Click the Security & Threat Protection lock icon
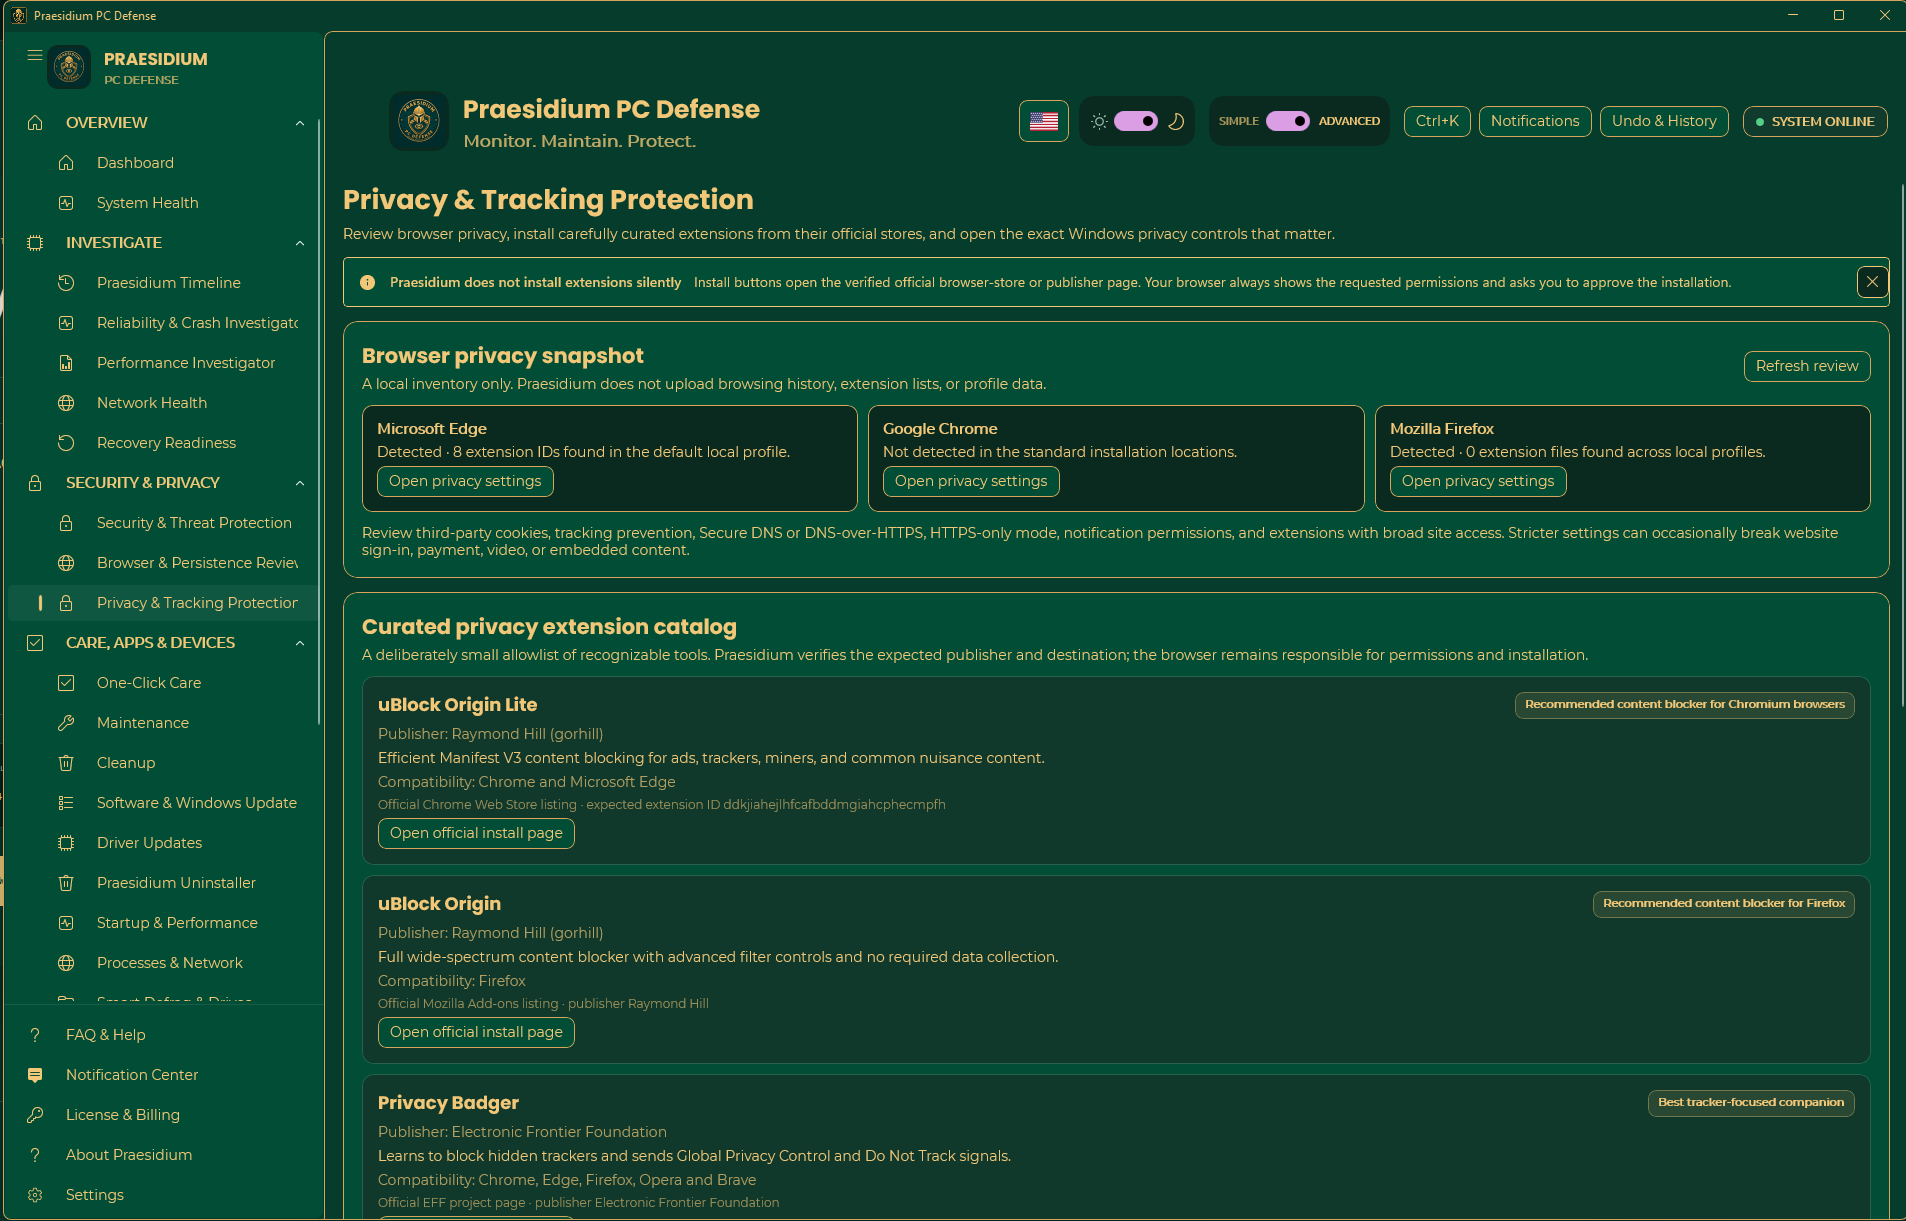This screenshot has width=1906, height=1221. click(x=66, y=523)
